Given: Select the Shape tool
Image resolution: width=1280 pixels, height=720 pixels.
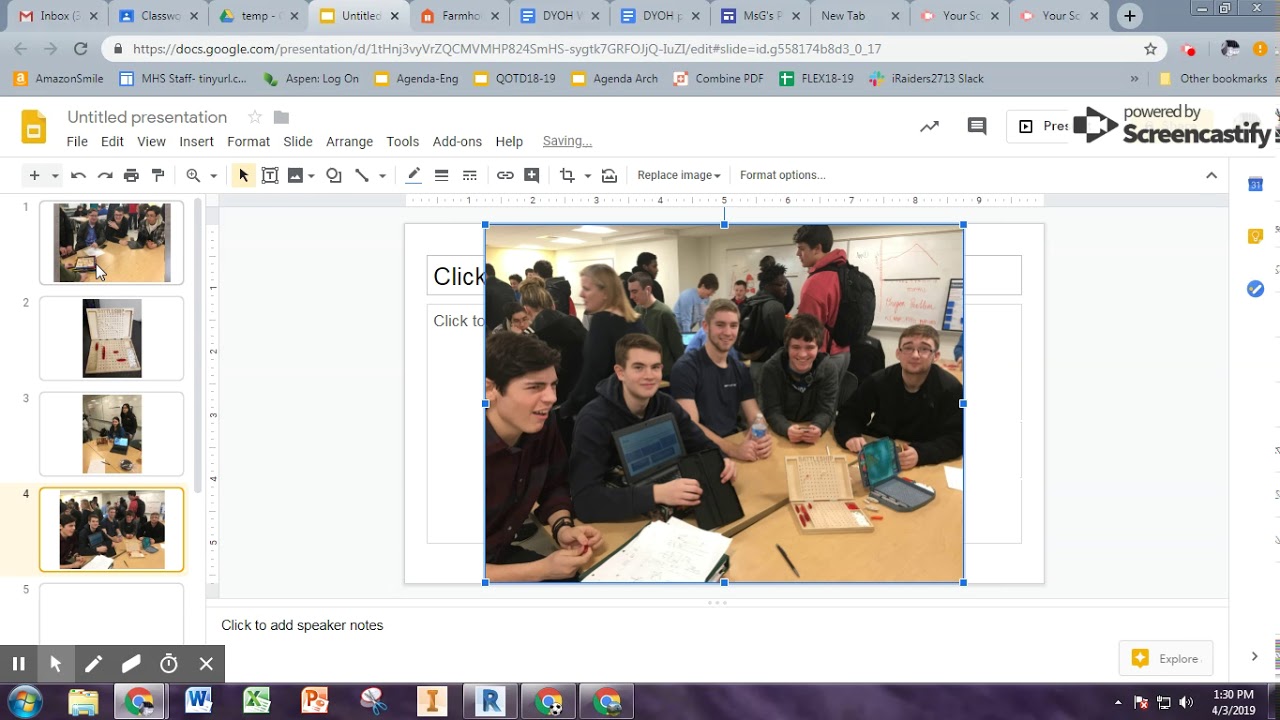Looking at the screenshot, I should [x=334, y=175].
